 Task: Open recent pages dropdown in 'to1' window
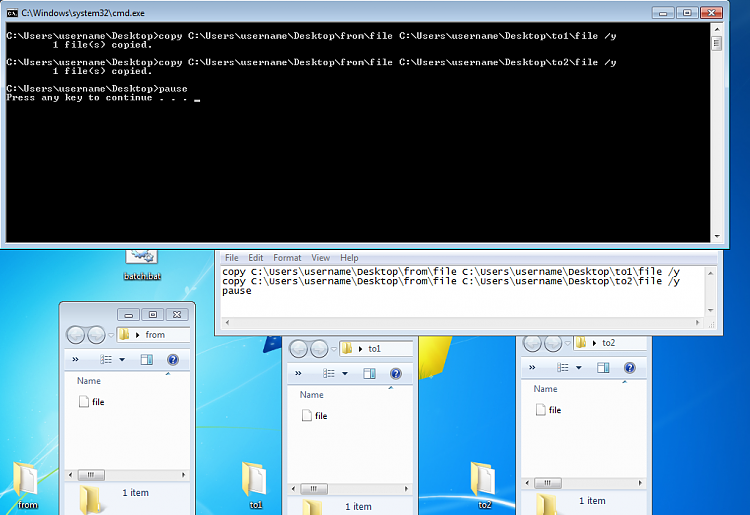click(334, 349)
